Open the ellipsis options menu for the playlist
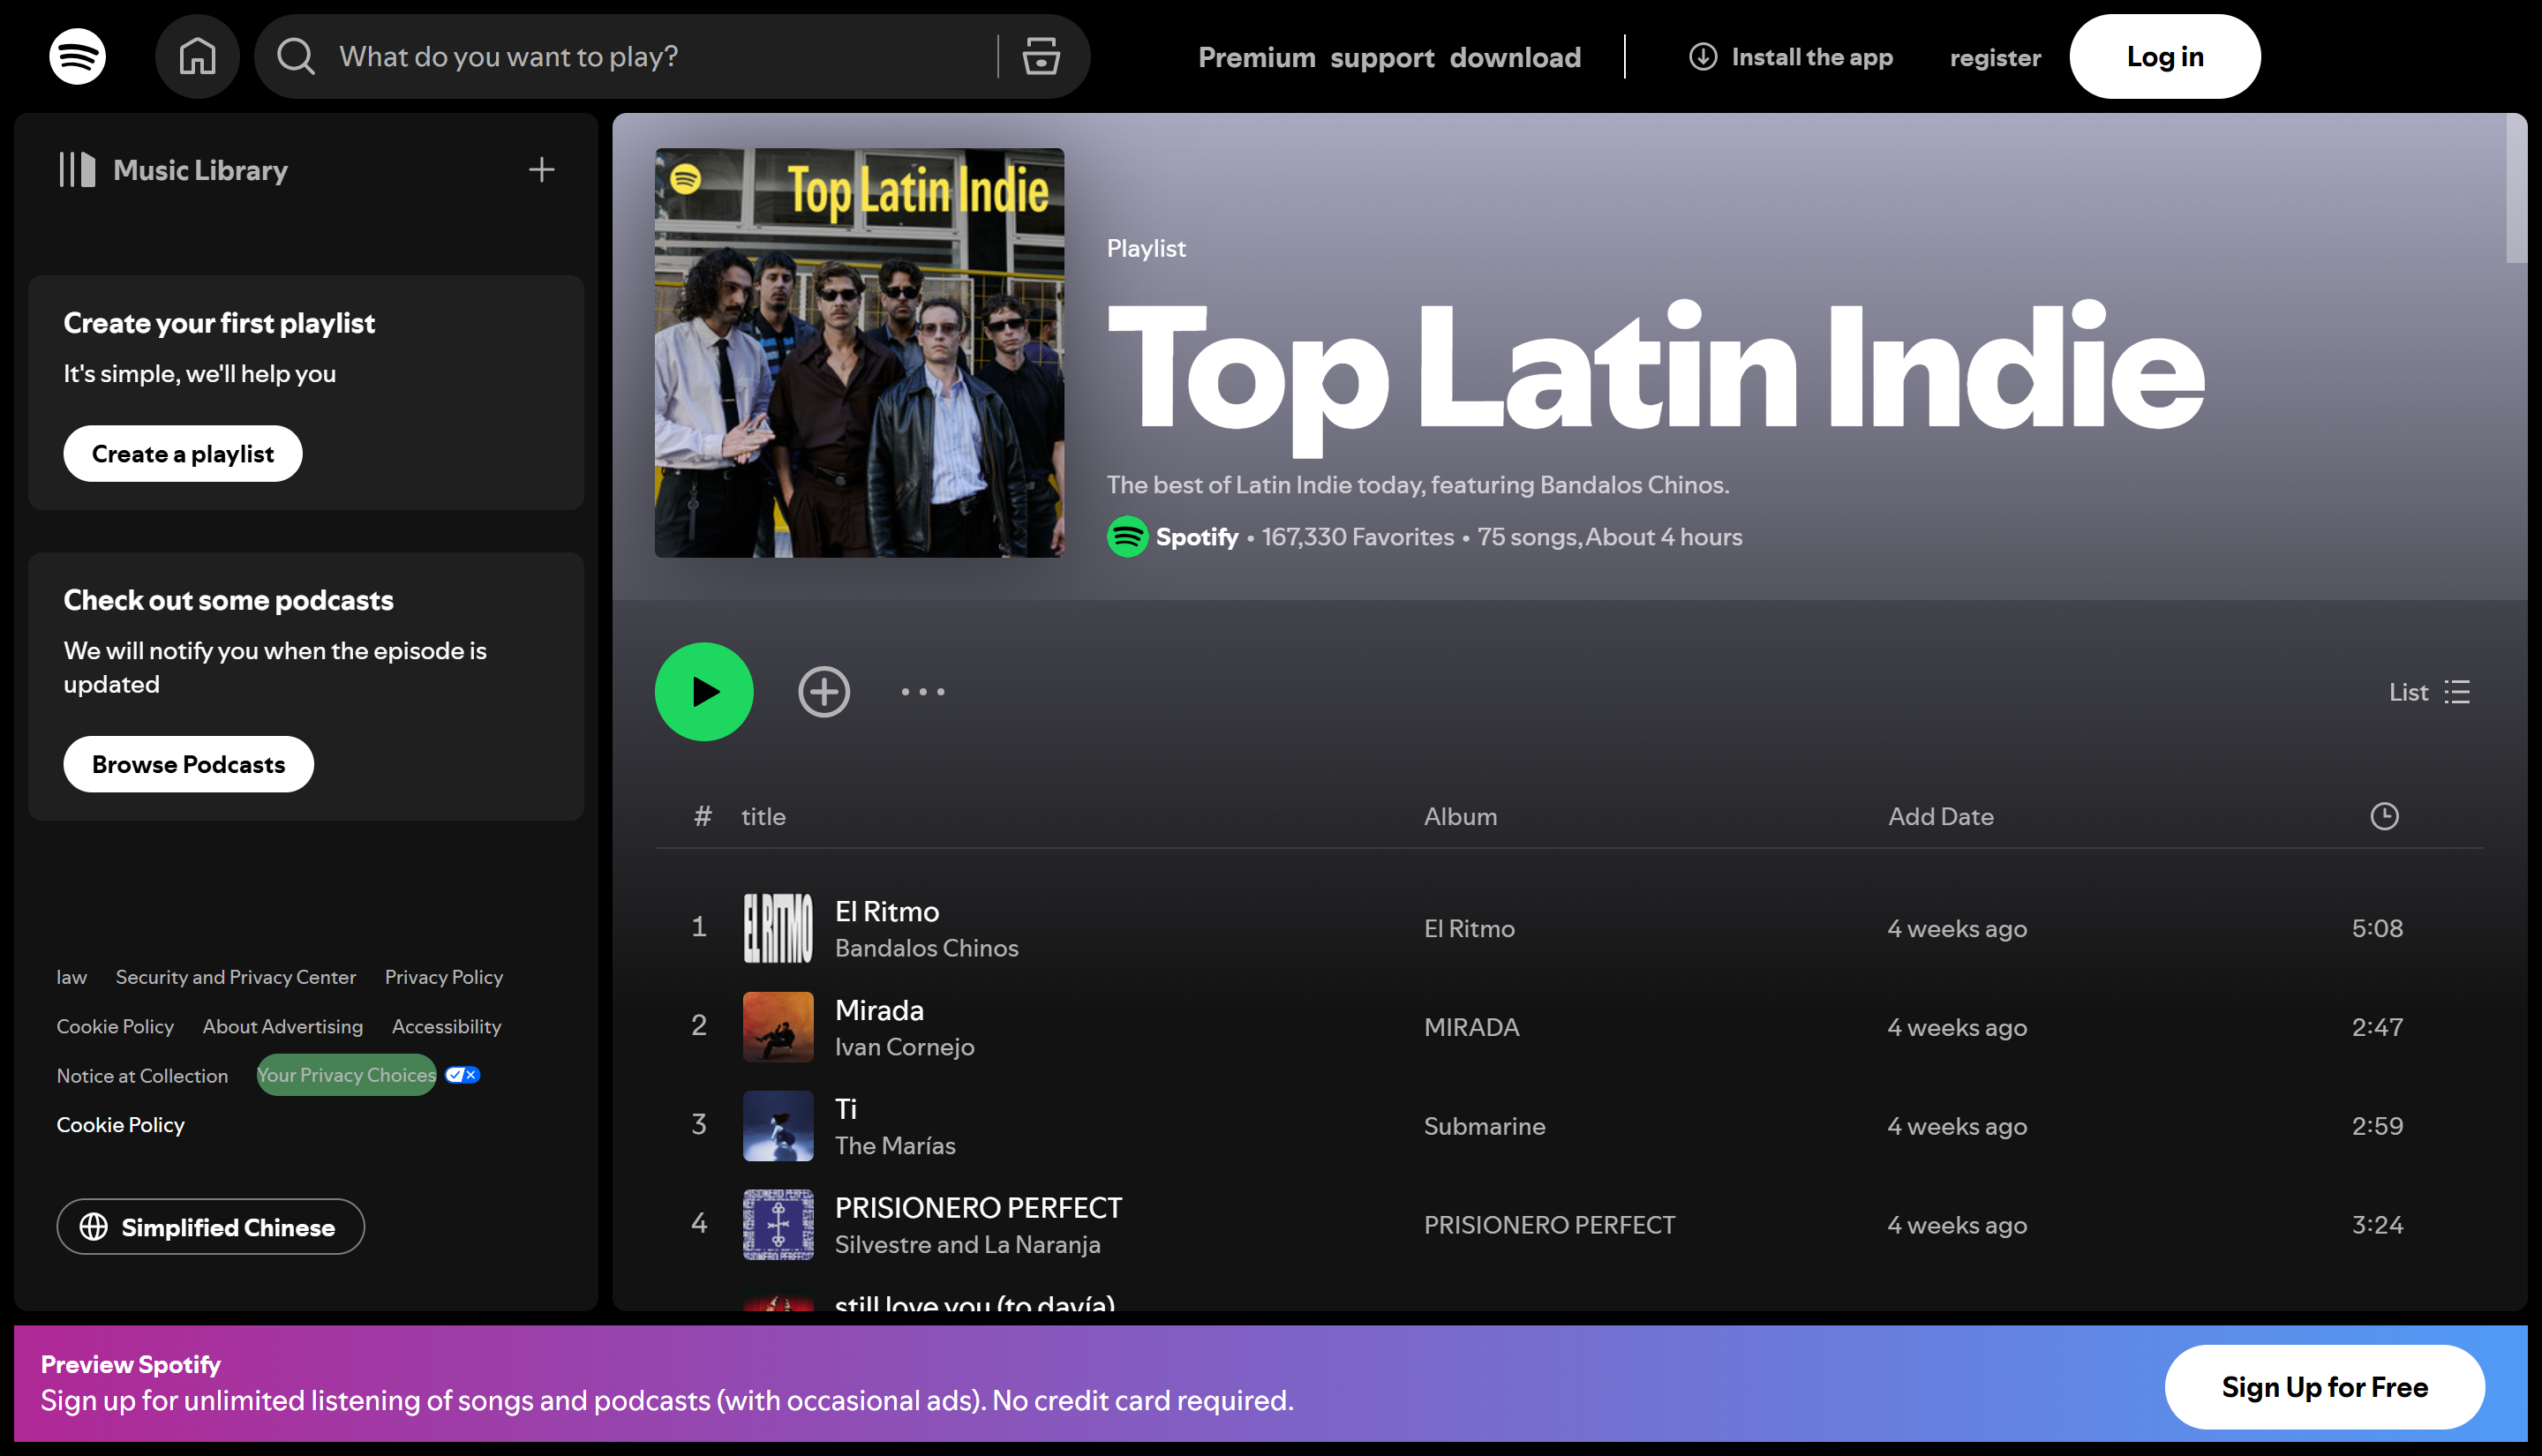The height and width of the screenshot is (1456, 2542). [x=922, y=691]
